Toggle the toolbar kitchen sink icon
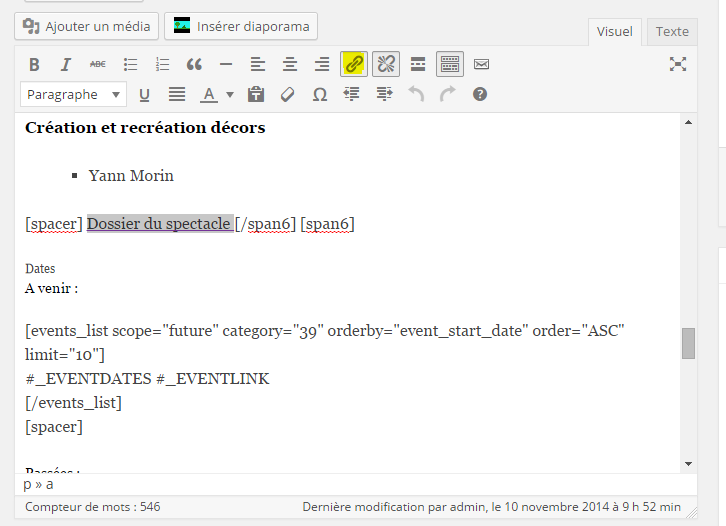Viewport: 726px width, 526px height. 450,64
